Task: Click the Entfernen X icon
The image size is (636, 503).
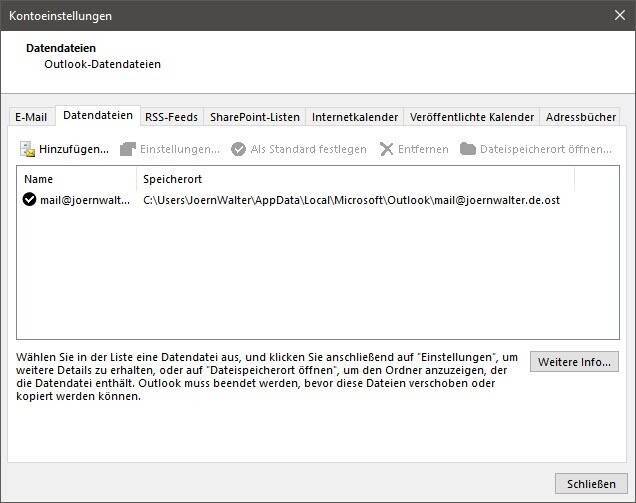Action: [x=387, y=149]
